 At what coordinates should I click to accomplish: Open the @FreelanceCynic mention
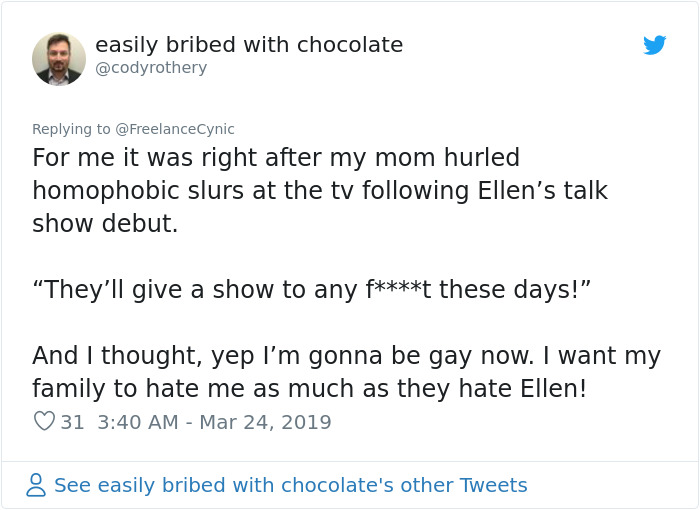(175, 129)
